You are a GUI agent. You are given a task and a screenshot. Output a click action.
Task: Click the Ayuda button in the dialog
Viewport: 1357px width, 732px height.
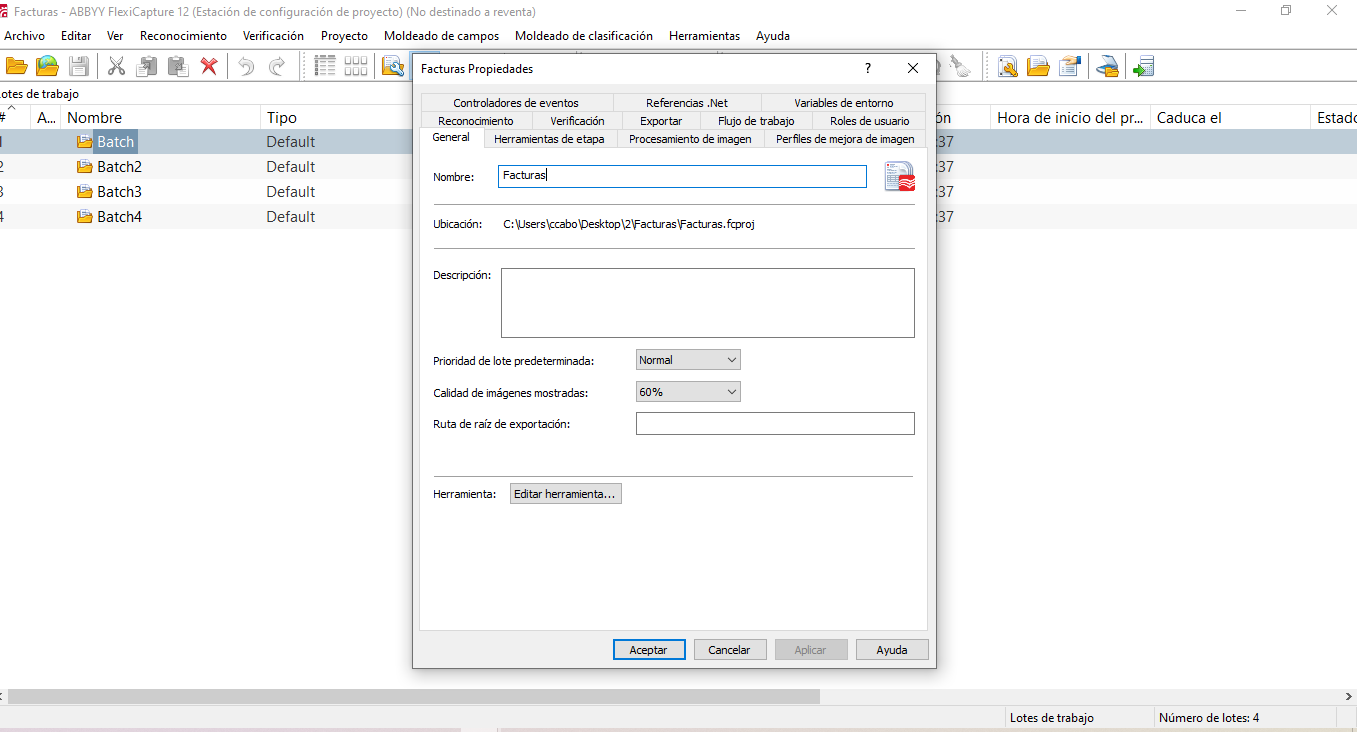point(892,650)
